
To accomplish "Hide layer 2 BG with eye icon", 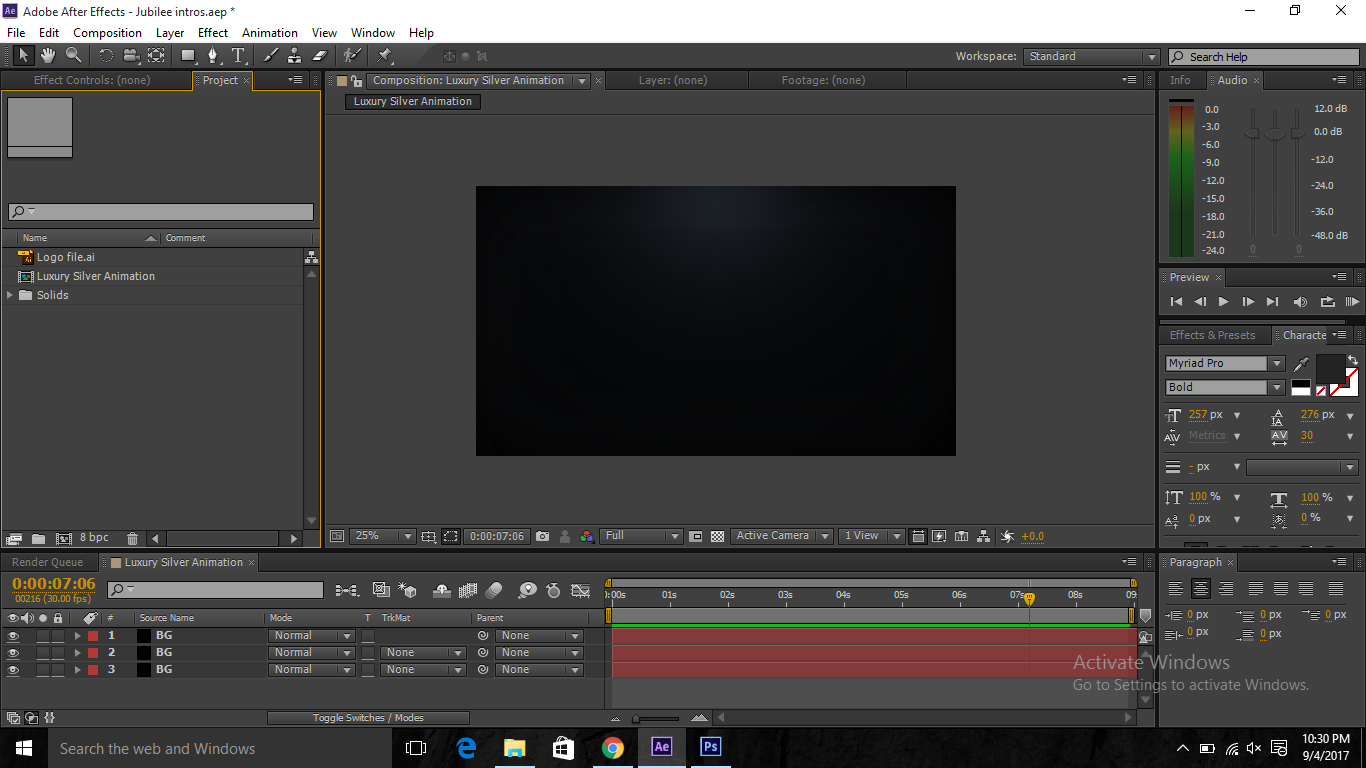I will coord(13,653).
